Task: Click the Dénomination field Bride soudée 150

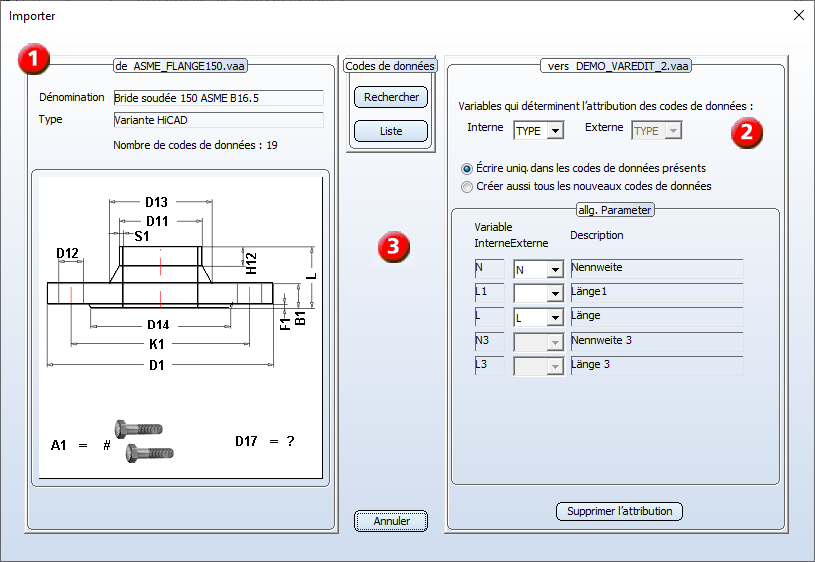Action: [218, 98]
